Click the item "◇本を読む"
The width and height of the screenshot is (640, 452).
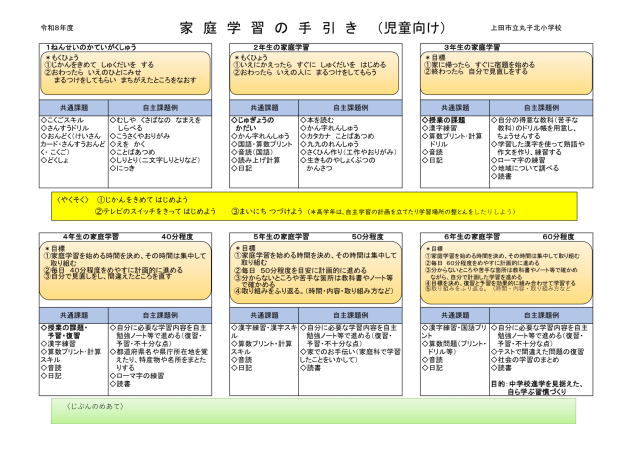[x=317, y=120]
